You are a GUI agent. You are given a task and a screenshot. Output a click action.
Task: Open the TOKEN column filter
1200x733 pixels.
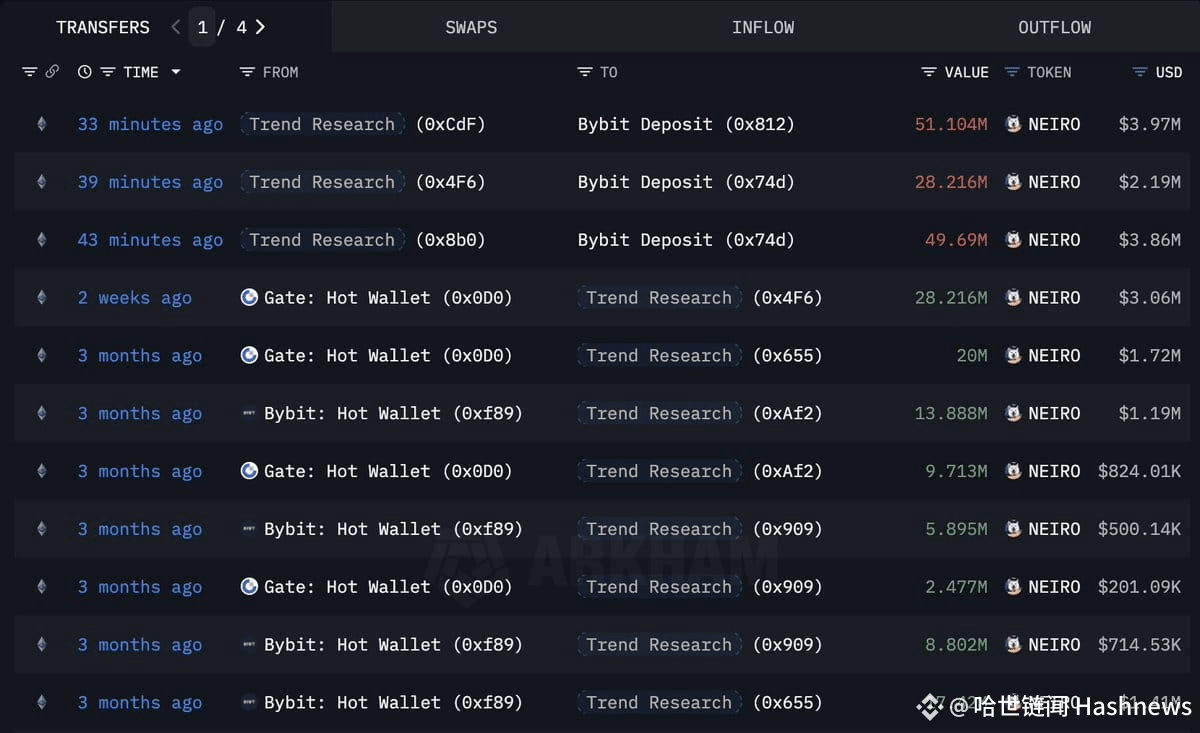coord(1012,72)
